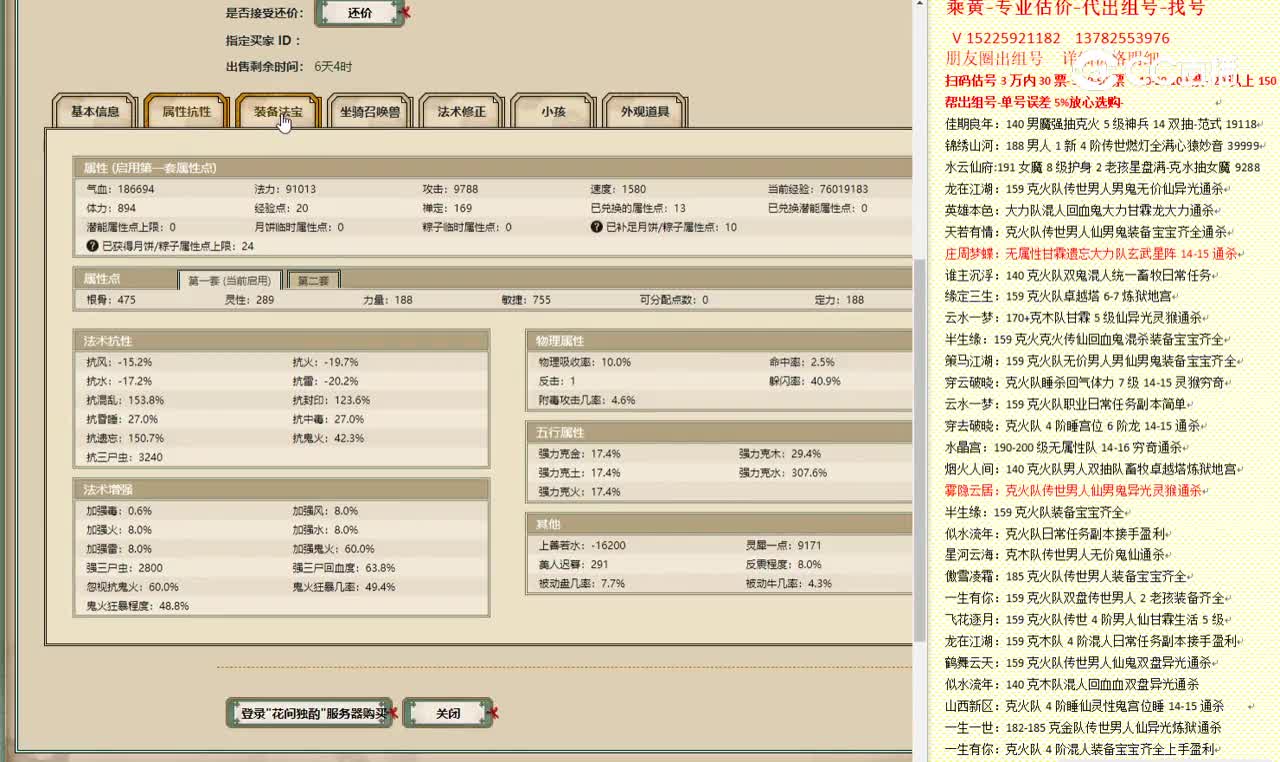
Task: Click the 攻击: 9788 value
Action: point(450,189)
